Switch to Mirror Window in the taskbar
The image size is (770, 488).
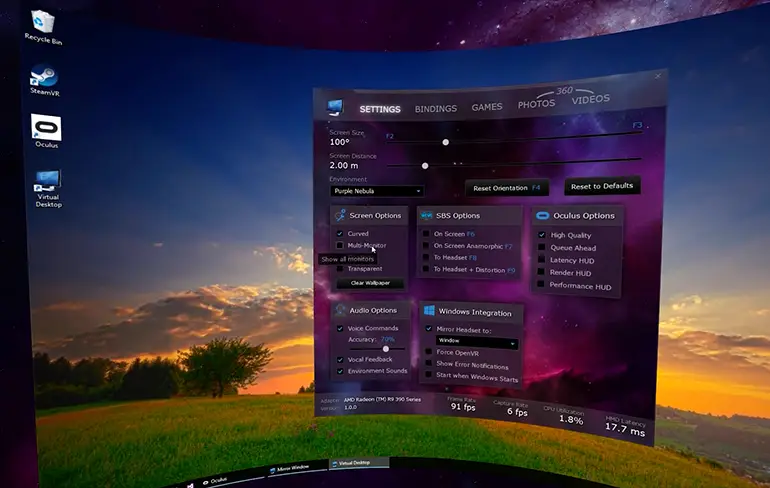click(x=290, y=468)
